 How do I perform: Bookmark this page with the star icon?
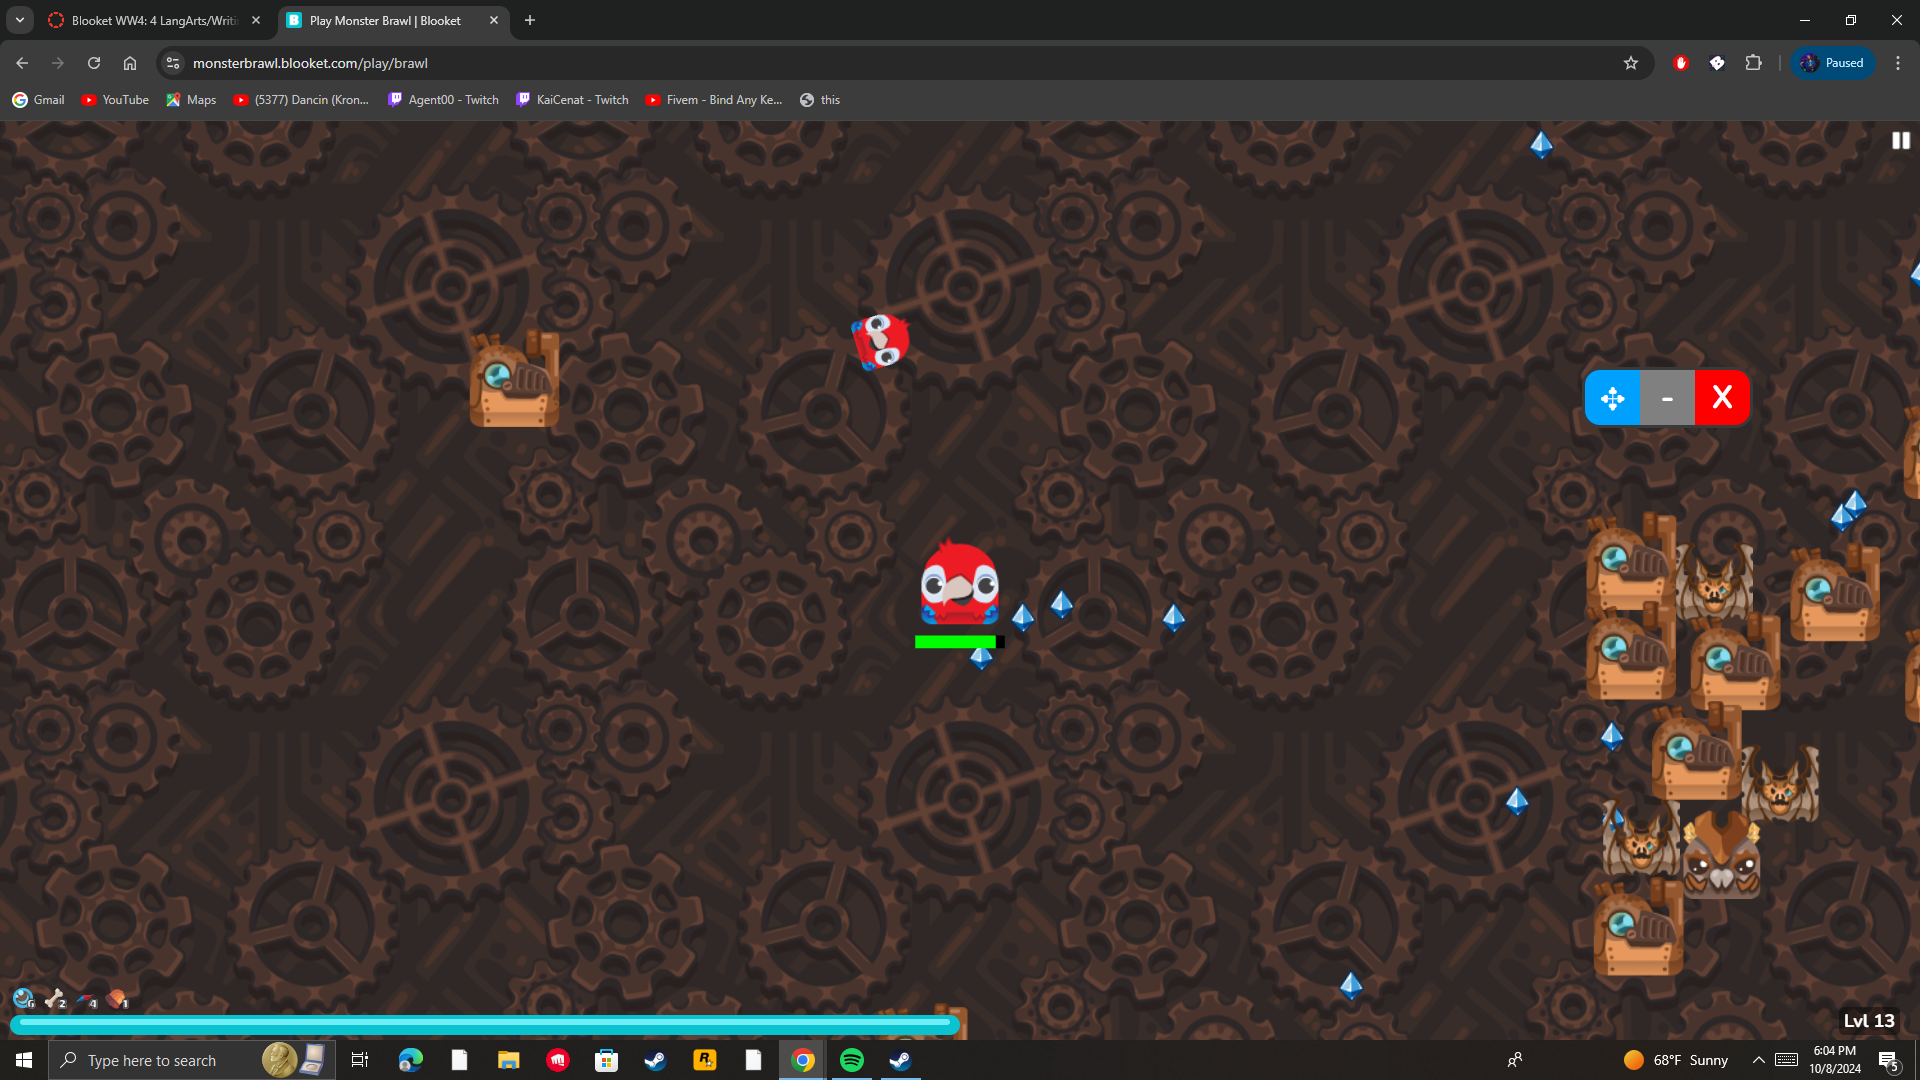tap(1631, 63)
